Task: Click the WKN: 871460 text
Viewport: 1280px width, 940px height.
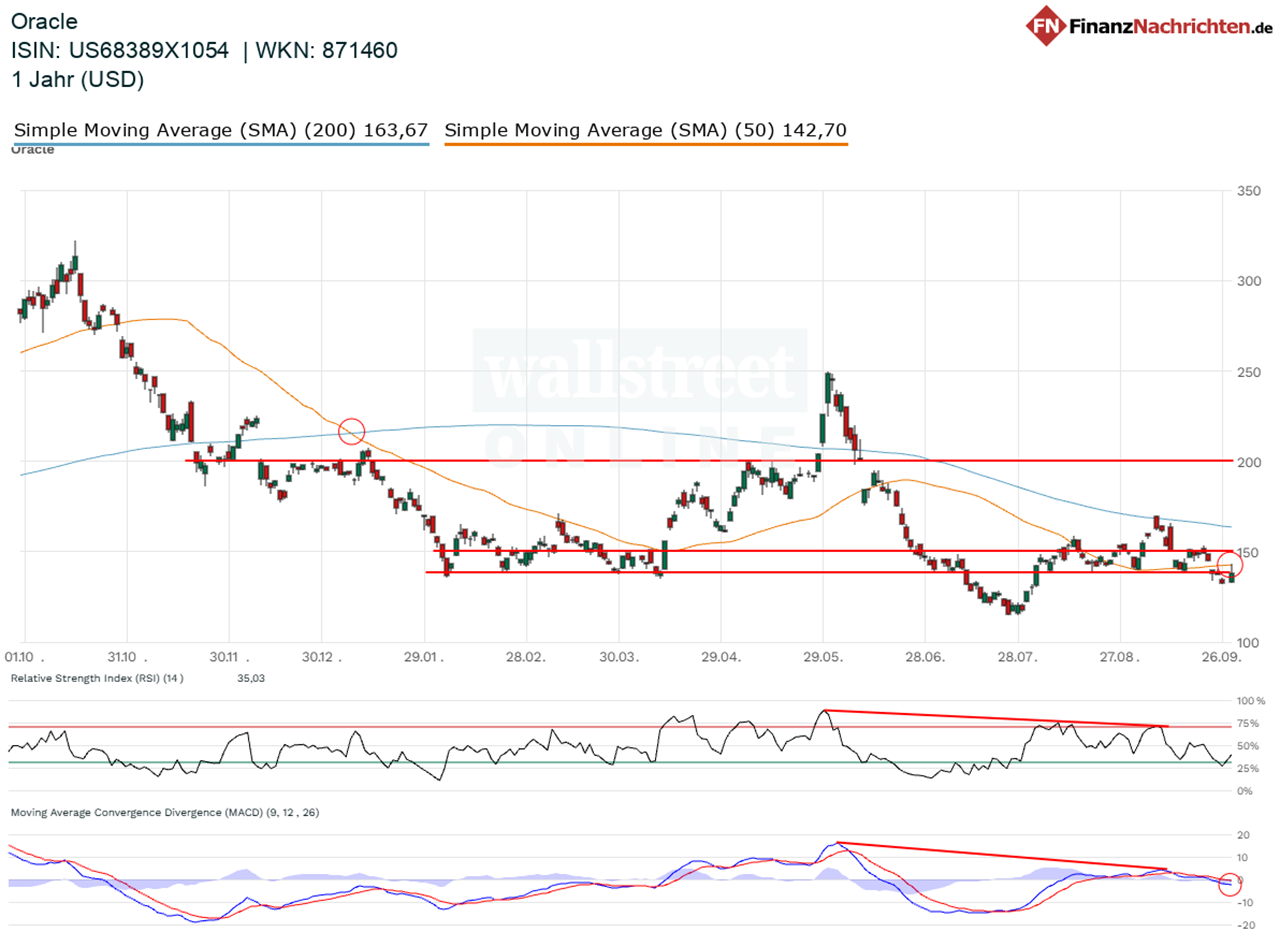Action: pos(328,50)
